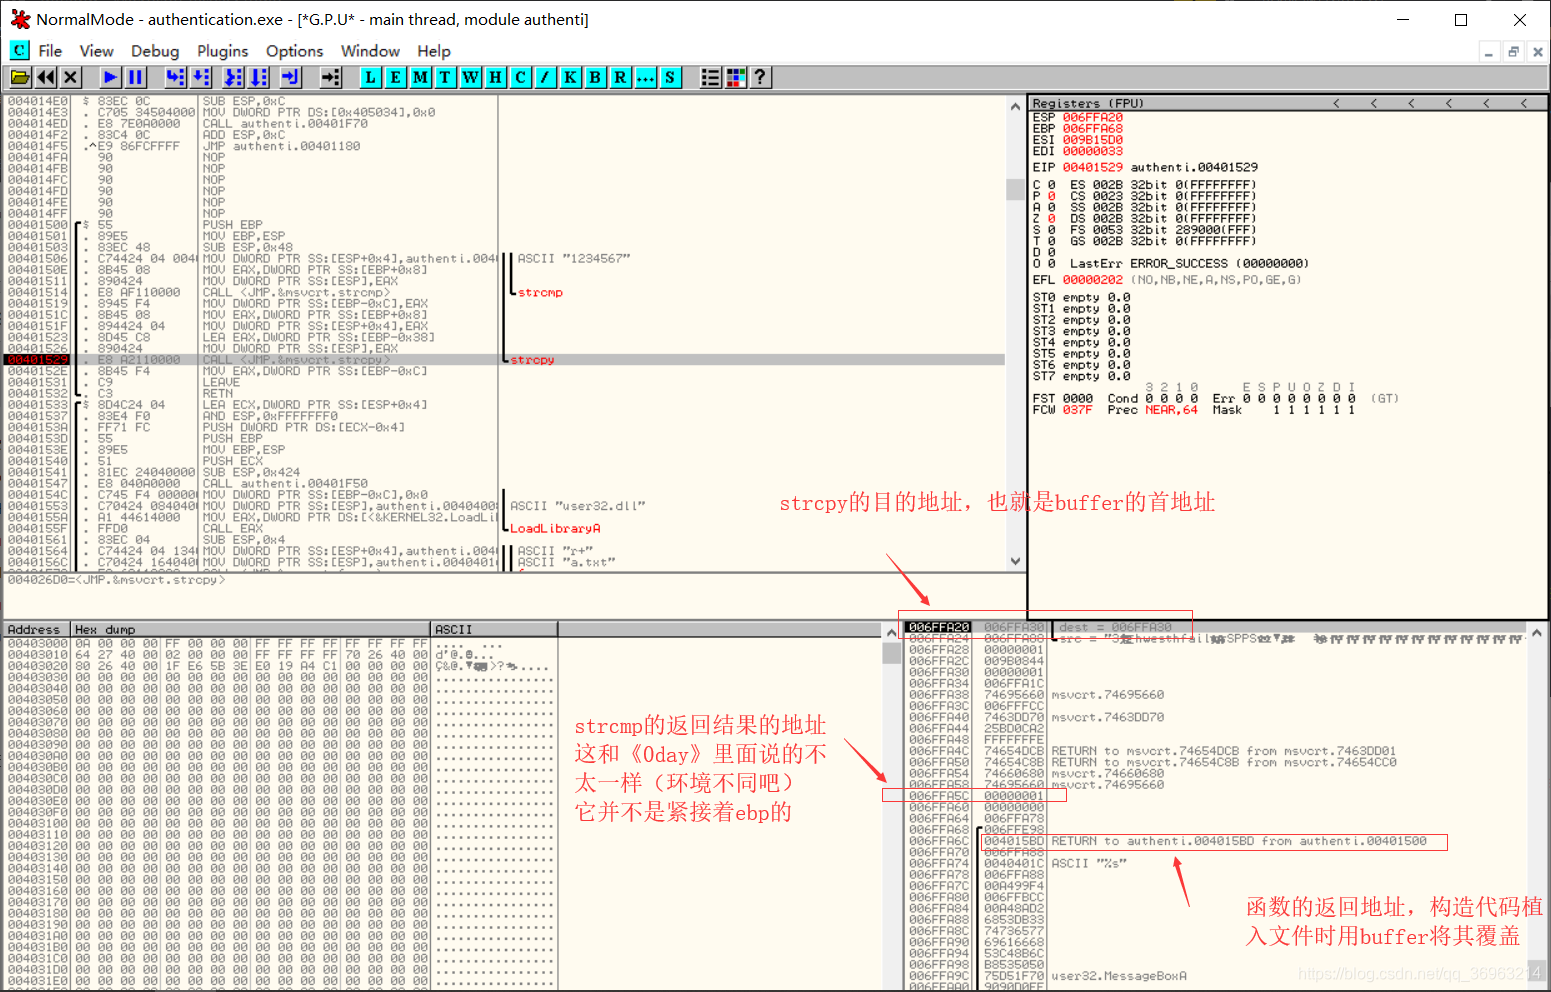Screen dimensions: 1551x992
Task: Select stack entry user32.MessageBoxA
Action: [1215, 976]
